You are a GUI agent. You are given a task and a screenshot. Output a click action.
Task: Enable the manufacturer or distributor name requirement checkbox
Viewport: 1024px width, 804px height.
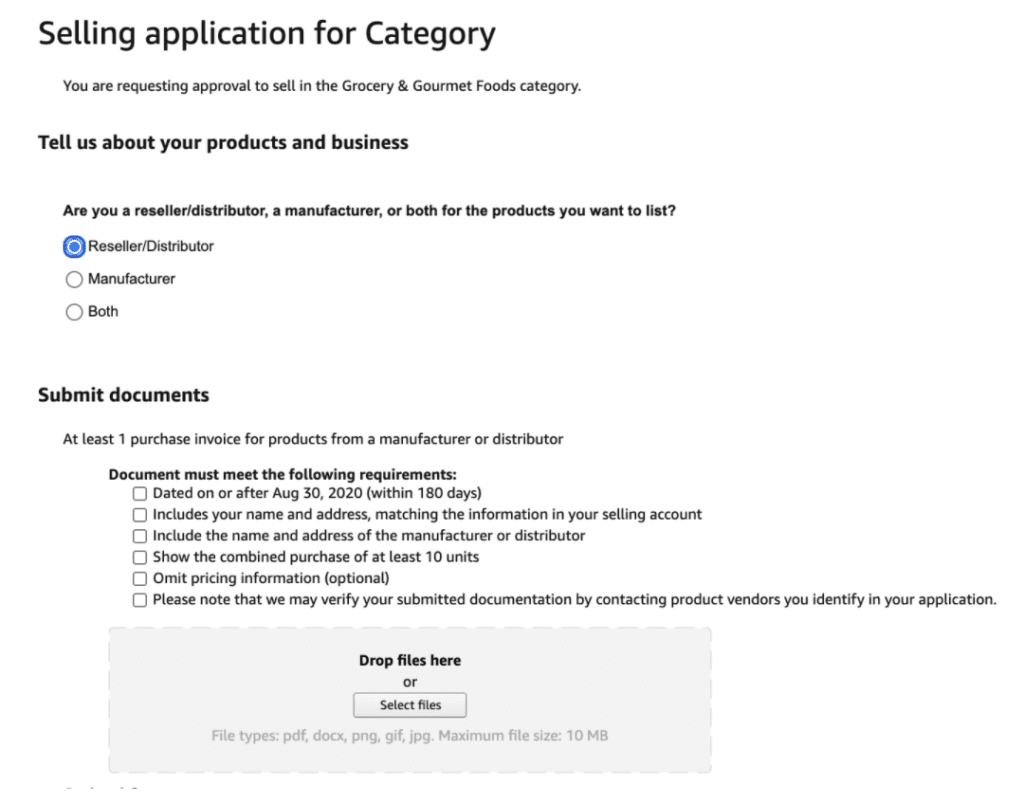pyautogui.click(x=140, y=536)
